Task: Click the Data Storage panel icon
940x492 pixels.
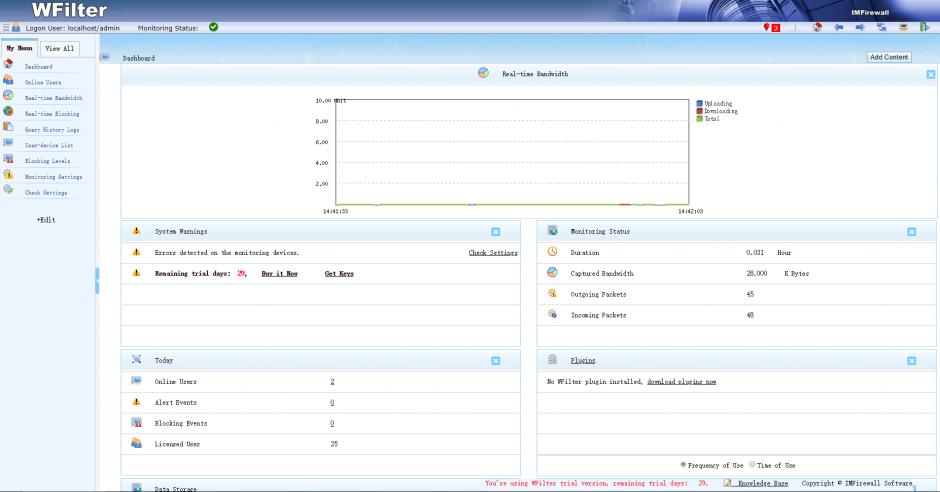Action: [x=136, y=488]
